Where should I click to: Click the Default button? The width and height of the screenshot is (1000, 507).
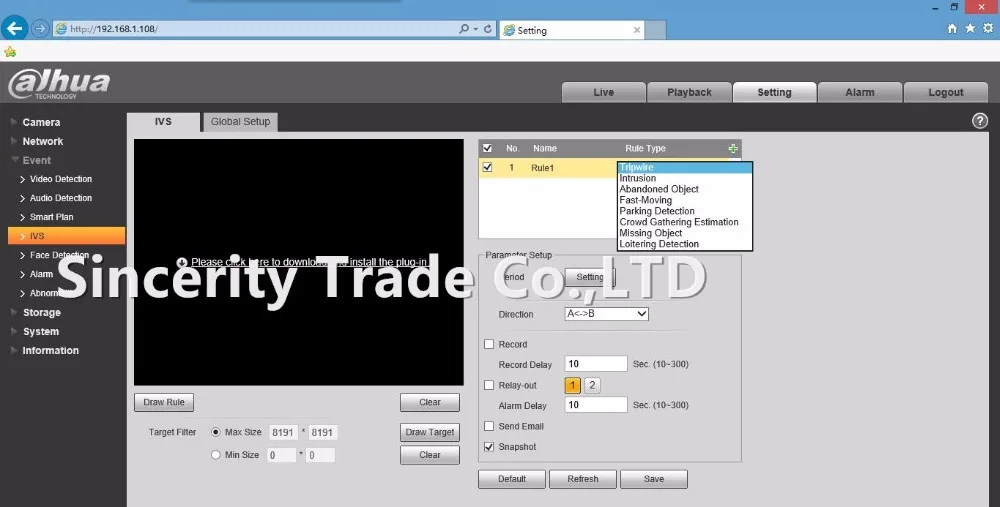(x=512, y=479)
